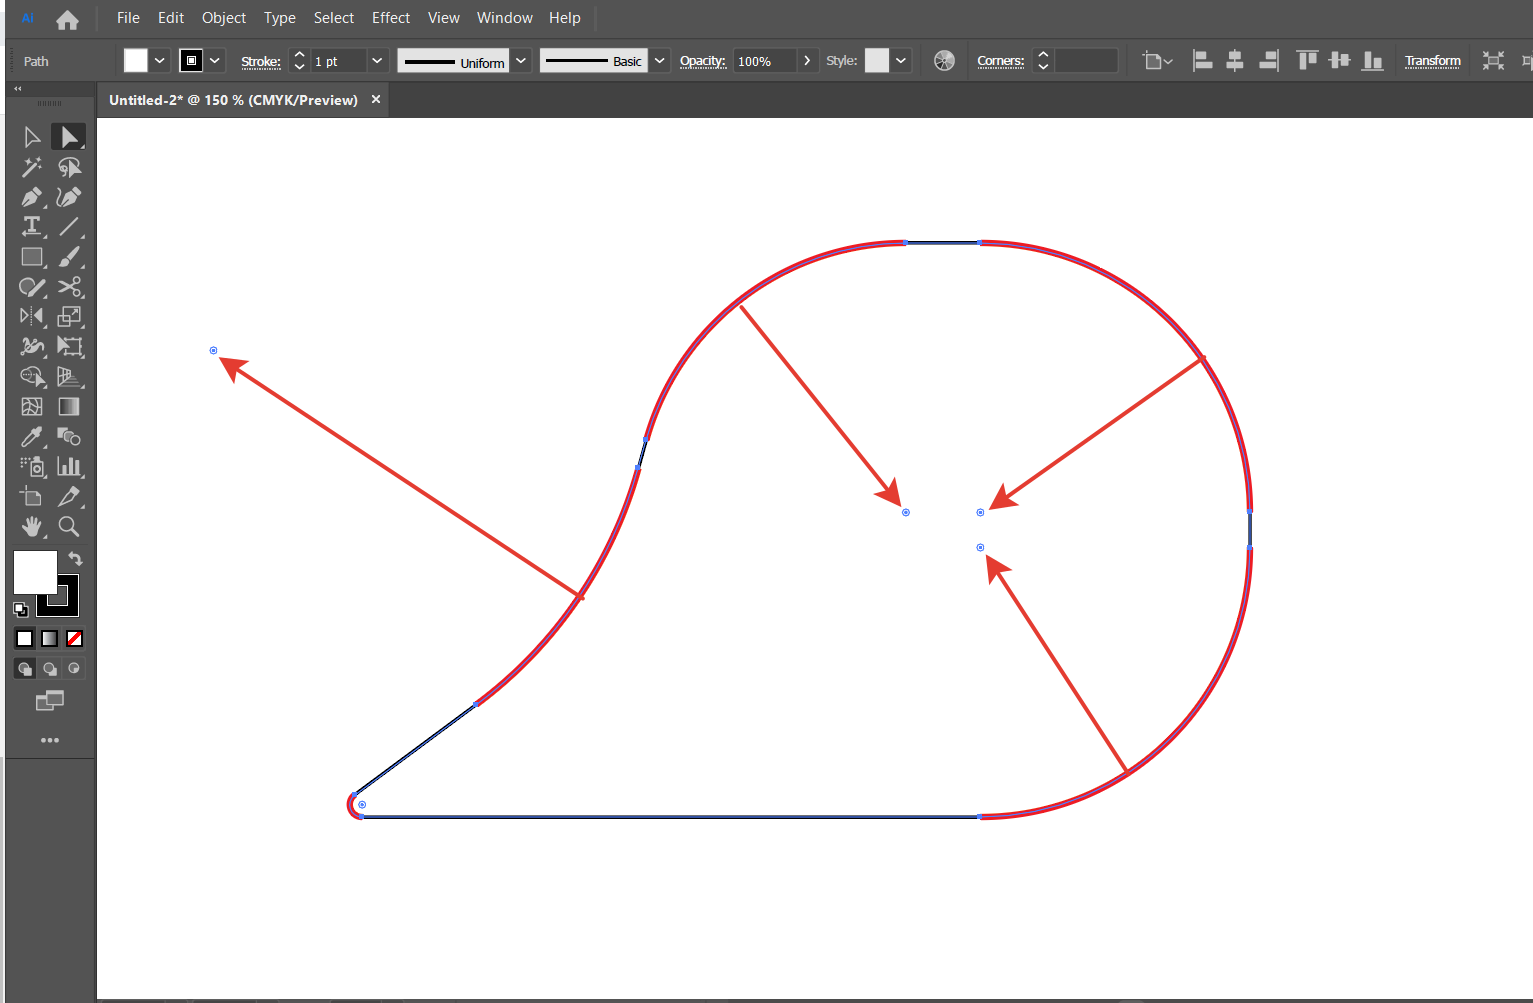Grab the Zoom tool
This screenshot has height=1003, width=1533.
pos(69,527)
